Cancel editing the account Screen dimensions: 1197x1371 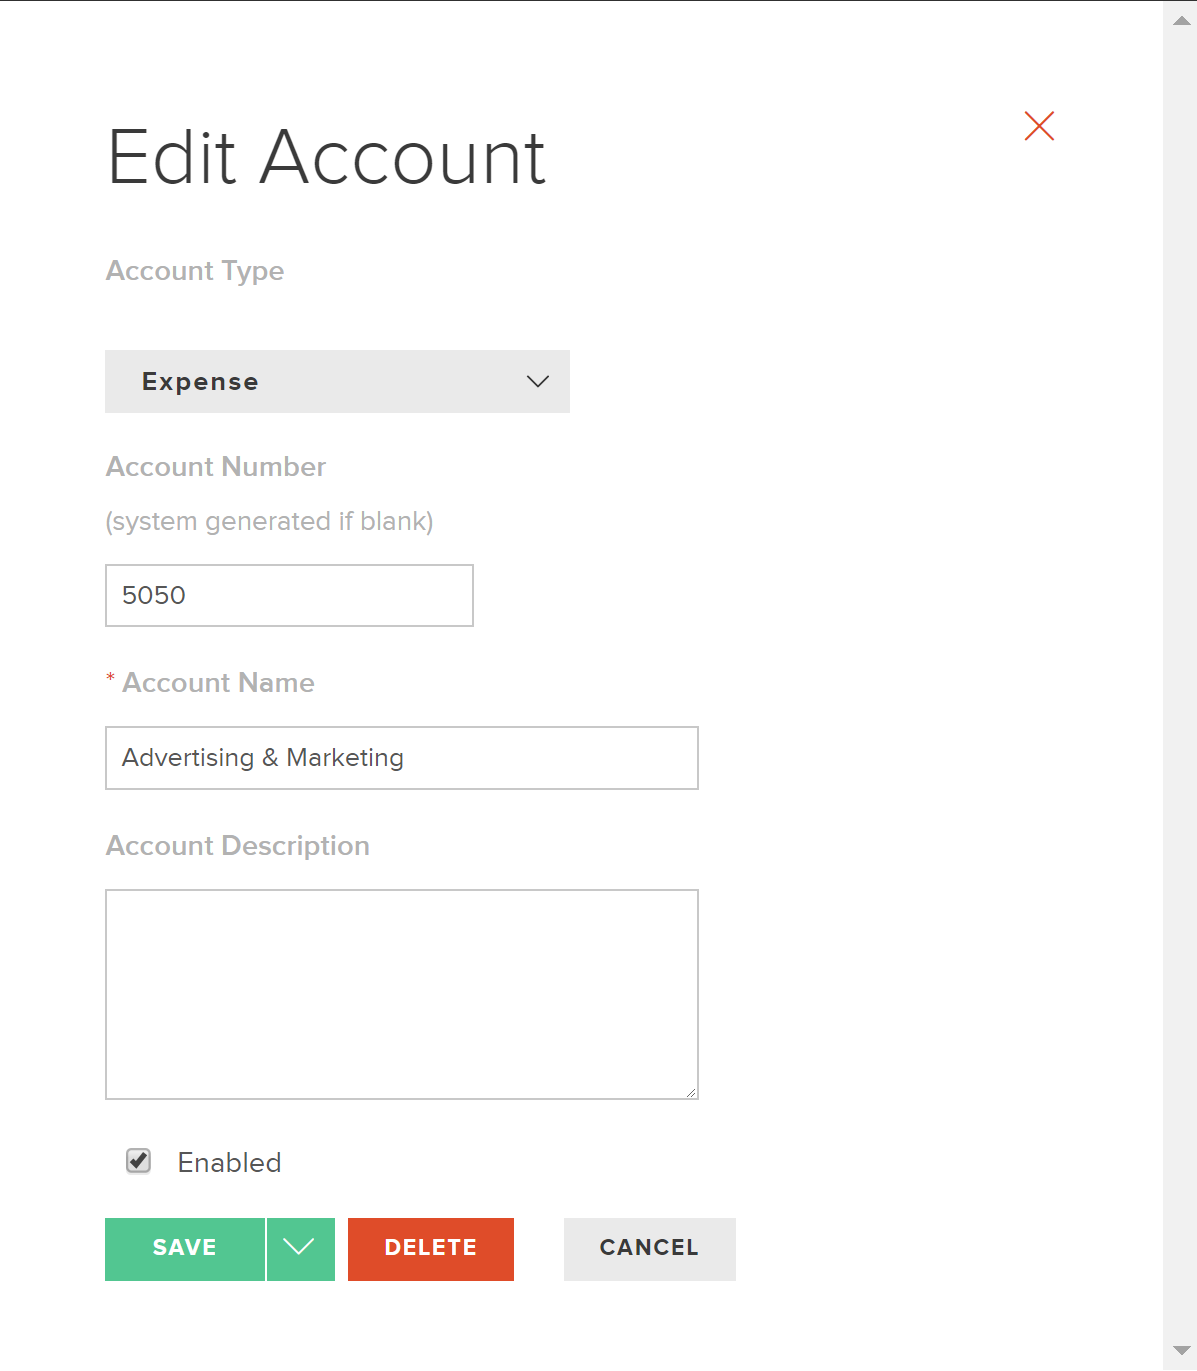coord(650,1249)
